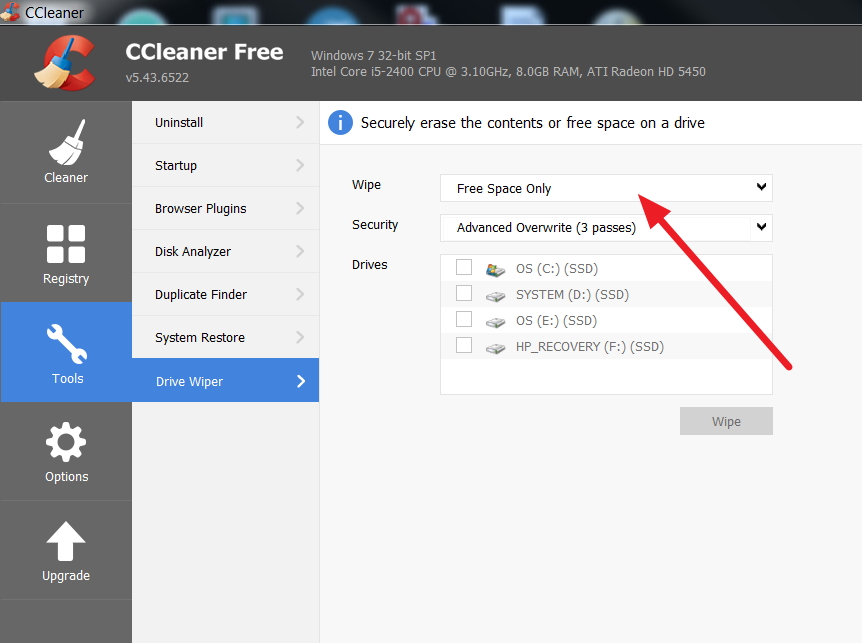Open the Browser Plugins tool
The height and width of the screenshot is (643, 862).
225,208
